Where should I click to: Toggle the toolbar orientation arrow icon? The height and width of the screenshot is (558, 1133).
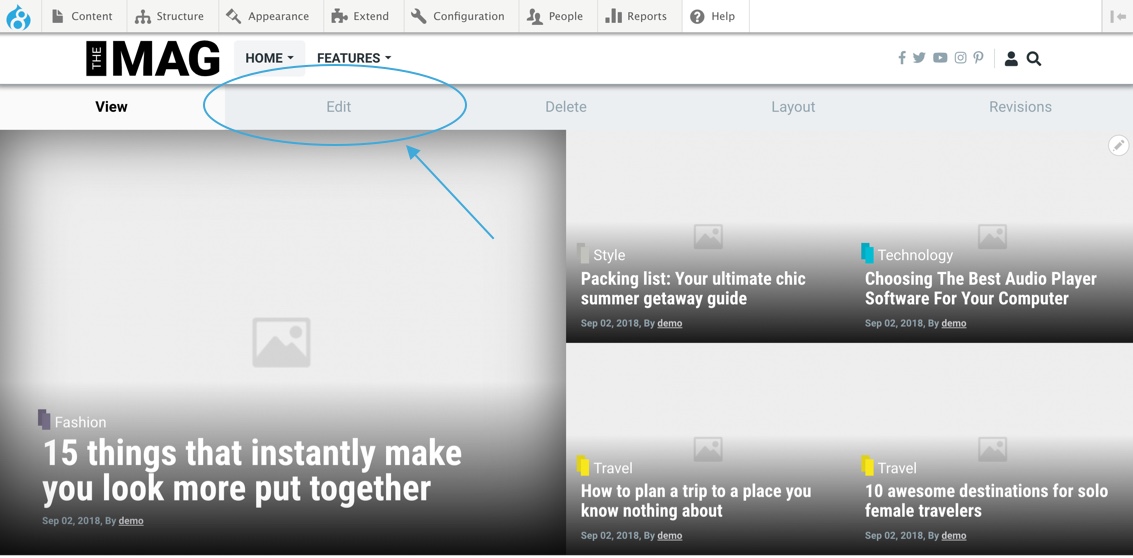[x=1118, y=16]
